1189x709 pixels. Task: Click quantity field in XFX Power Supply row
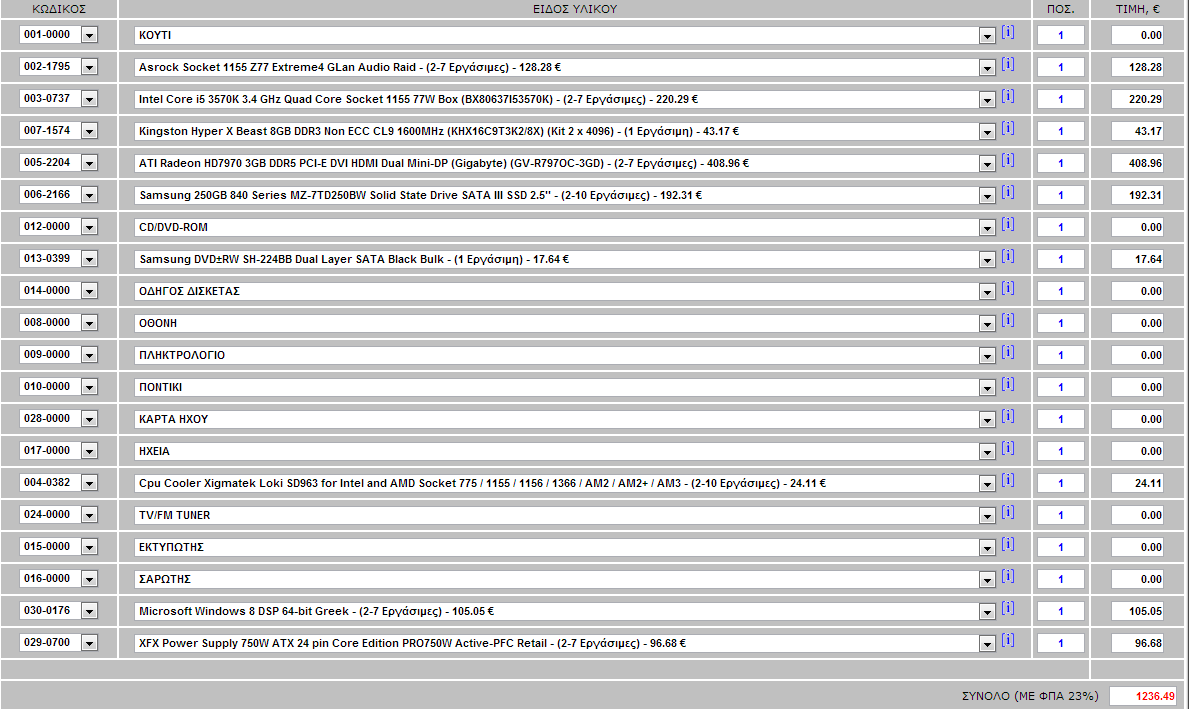1061,643
